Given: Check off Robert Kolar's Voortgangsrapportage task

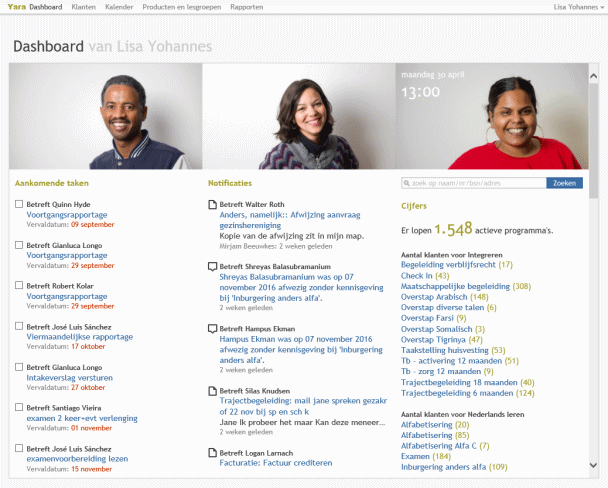Looking at the screenshot, I should (20, 286).
